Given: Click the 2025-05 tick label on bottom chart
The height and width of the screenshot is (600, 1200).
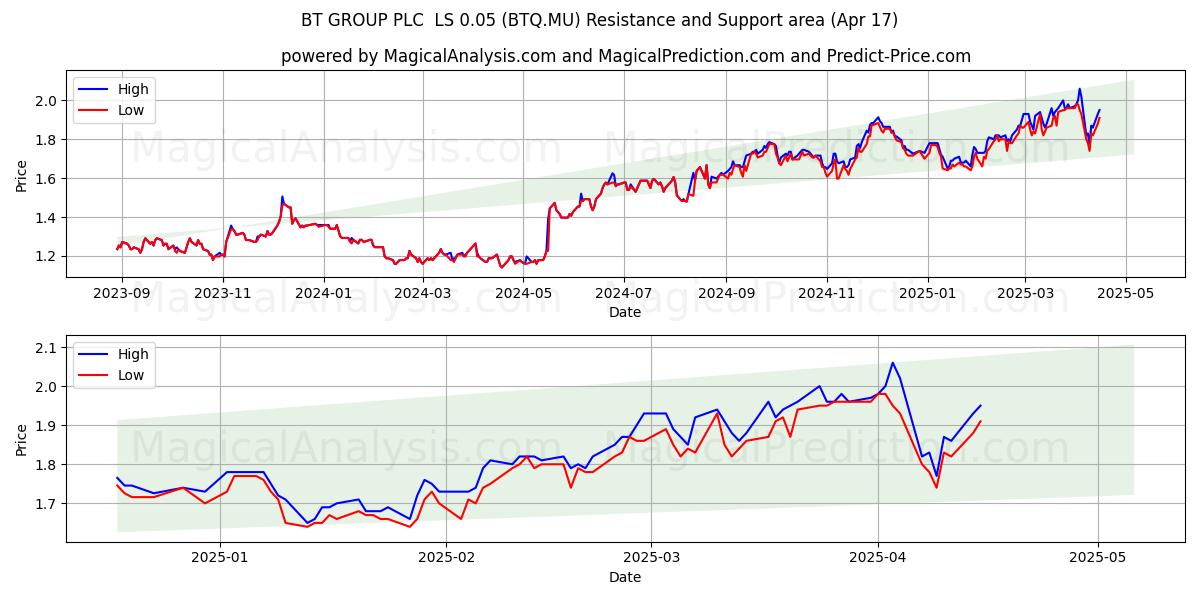Looking at the screenshot, I should pyautogui.click(x=1098, y=559).
